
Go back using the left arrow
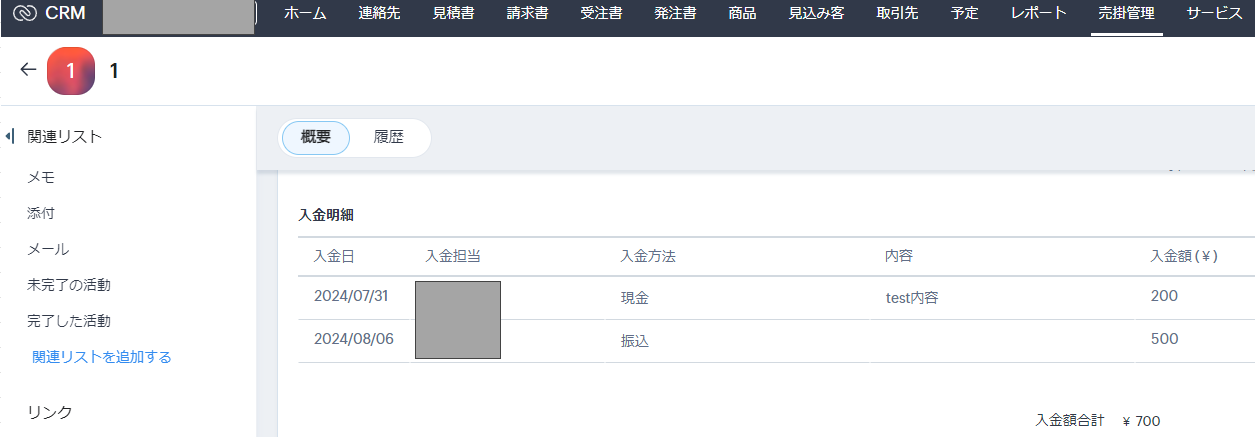click(x=28, y=69)
